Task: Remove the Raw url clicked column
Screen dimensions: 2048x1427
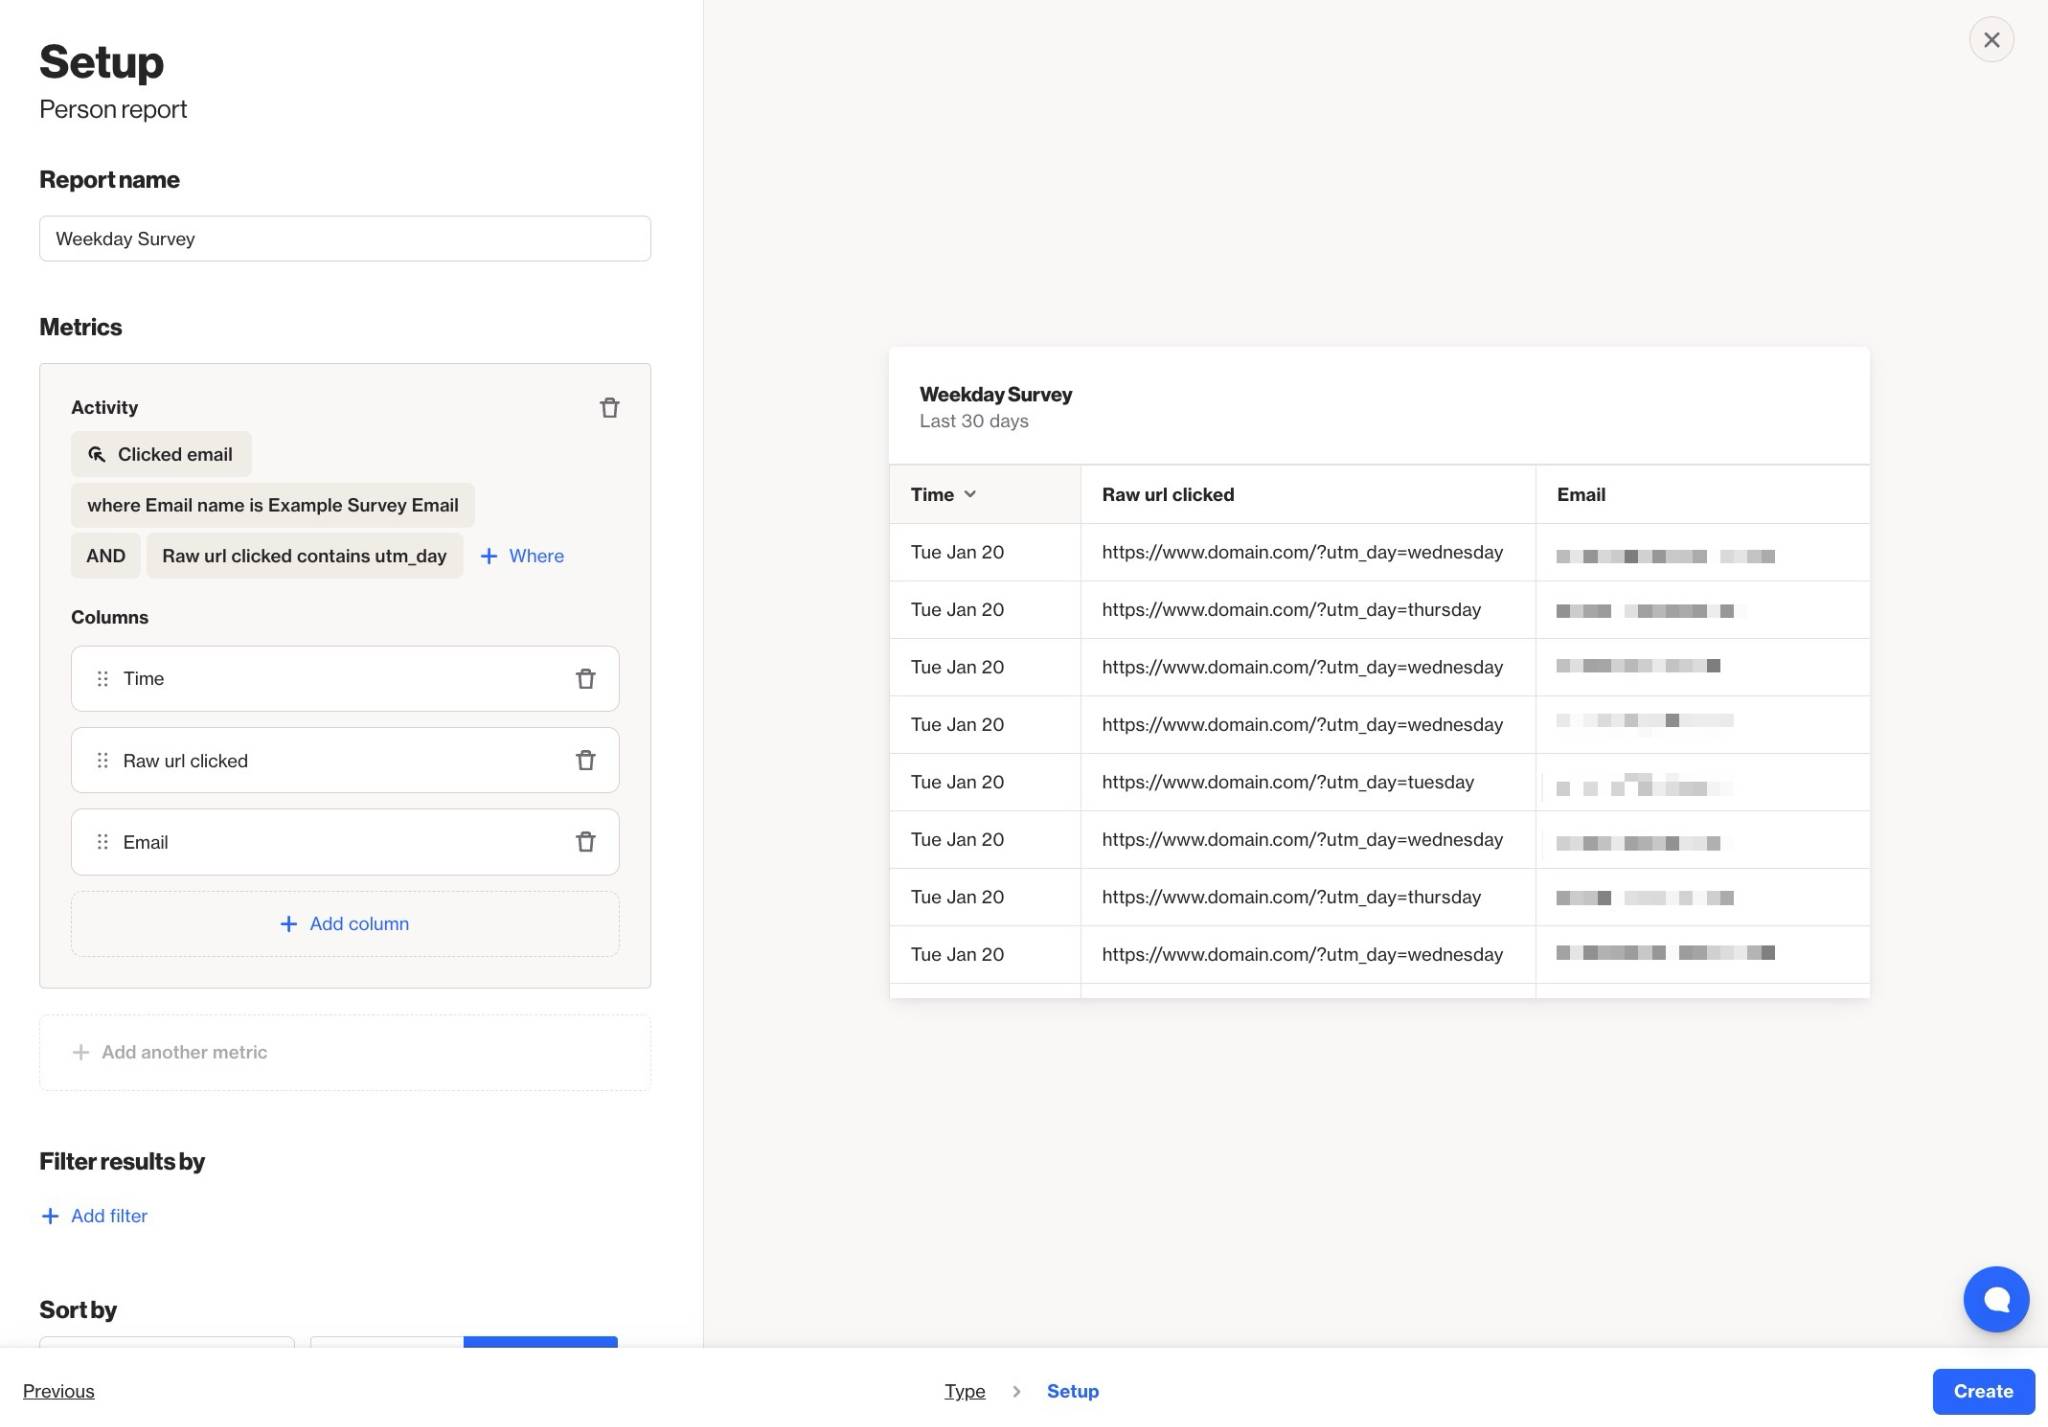Action: 585,760
